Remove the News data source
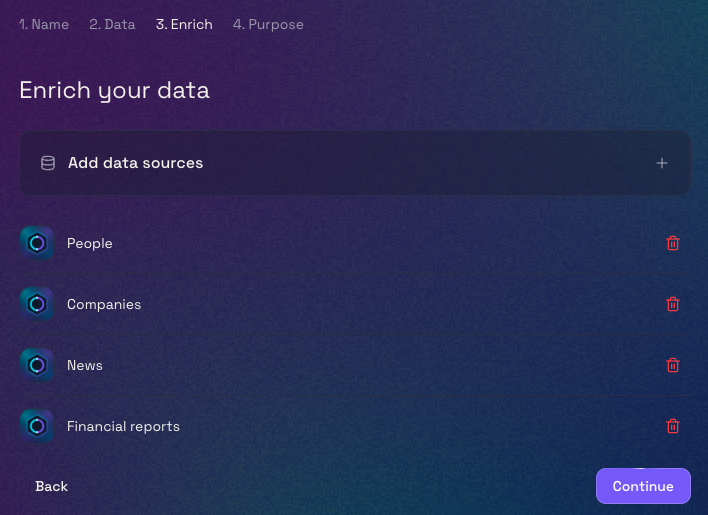The image size is (708, 515). click(673, 365)
